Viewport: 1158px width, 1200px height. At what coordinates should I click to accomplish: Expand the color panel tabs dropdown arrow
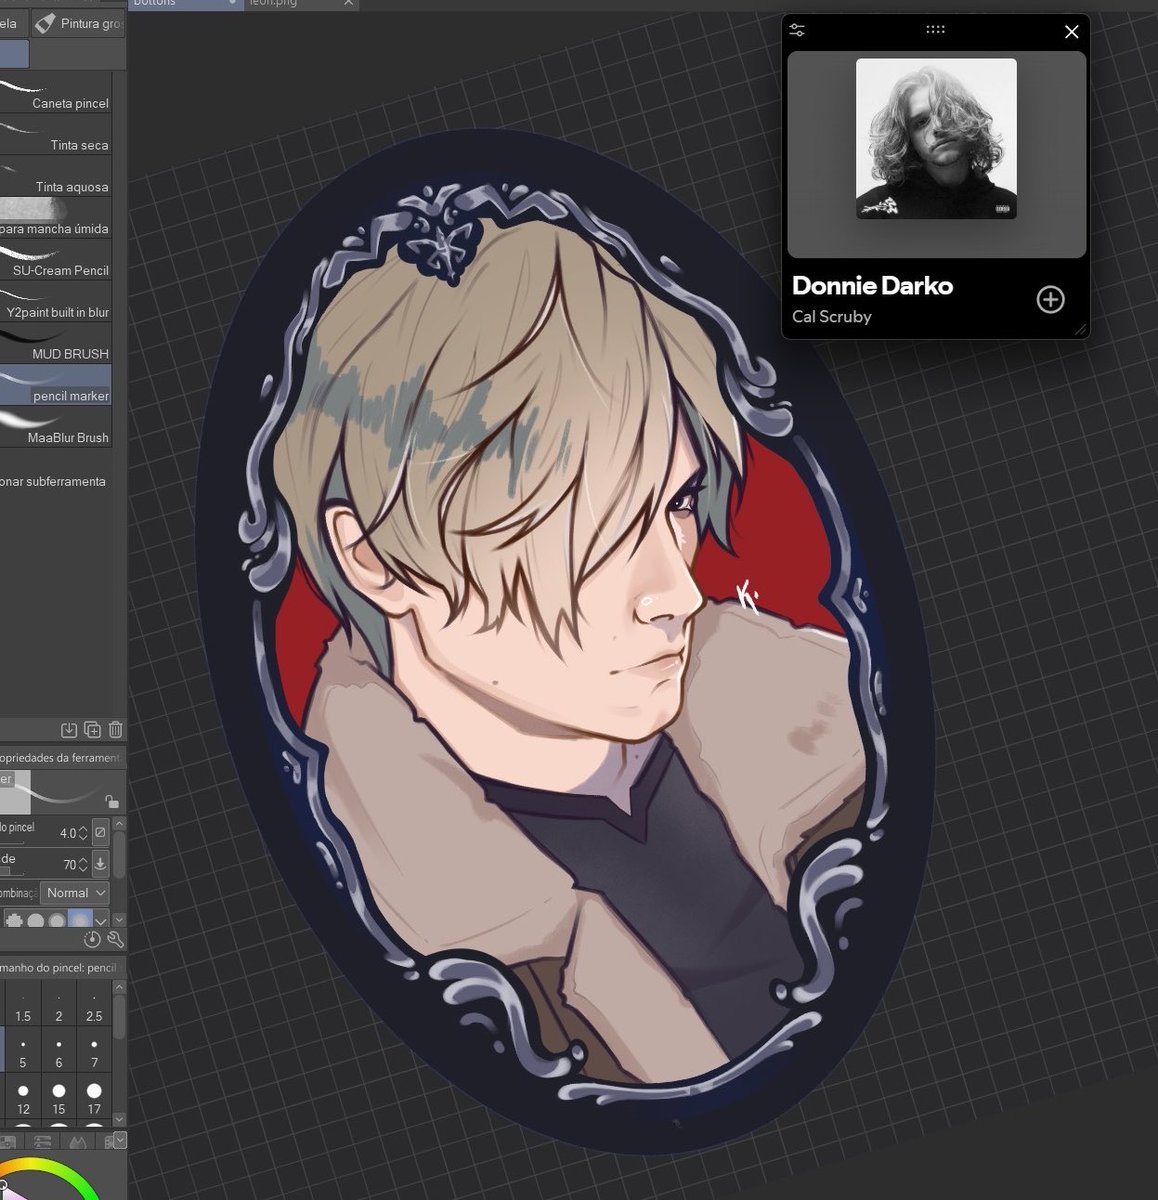point(120,1140)
